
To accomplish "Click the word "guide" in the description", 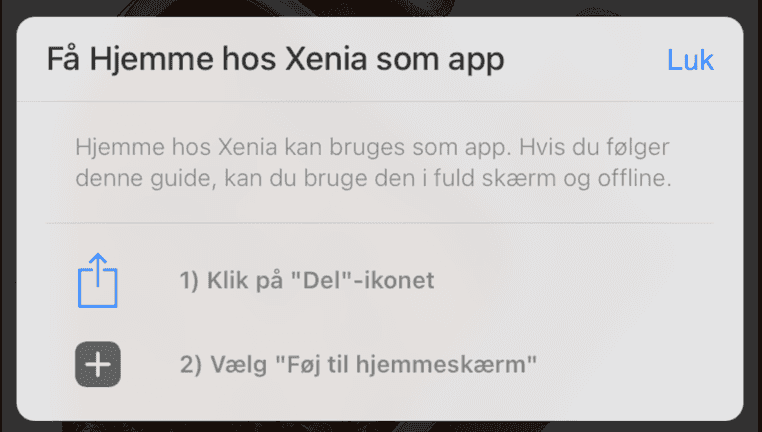I will point(182,179).
